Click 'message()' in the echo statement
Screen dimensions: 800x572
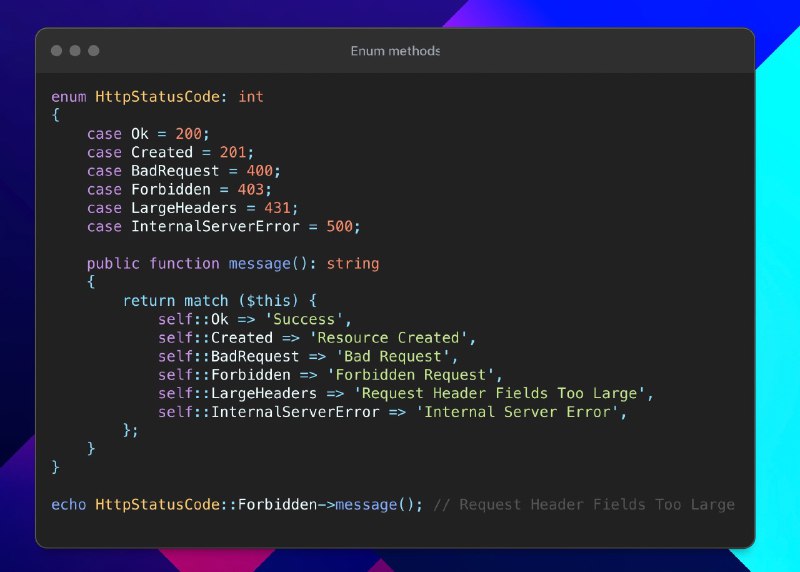coord(374,505)
